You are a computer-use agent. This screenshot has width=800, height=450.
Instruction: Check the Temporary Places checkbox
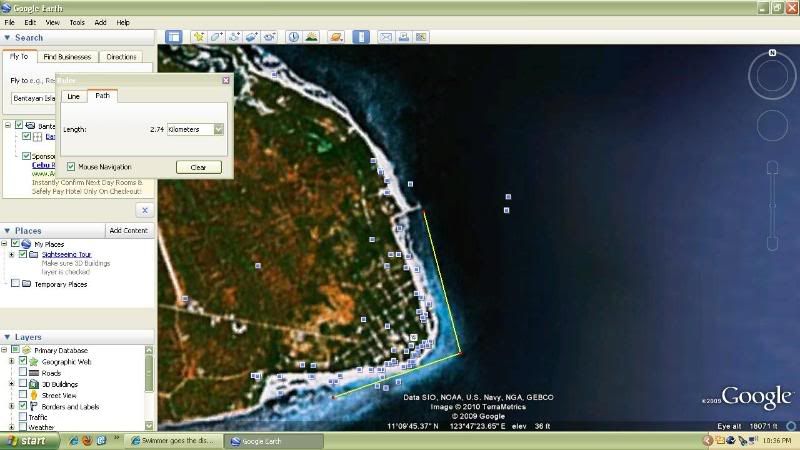tap(15, 283)
